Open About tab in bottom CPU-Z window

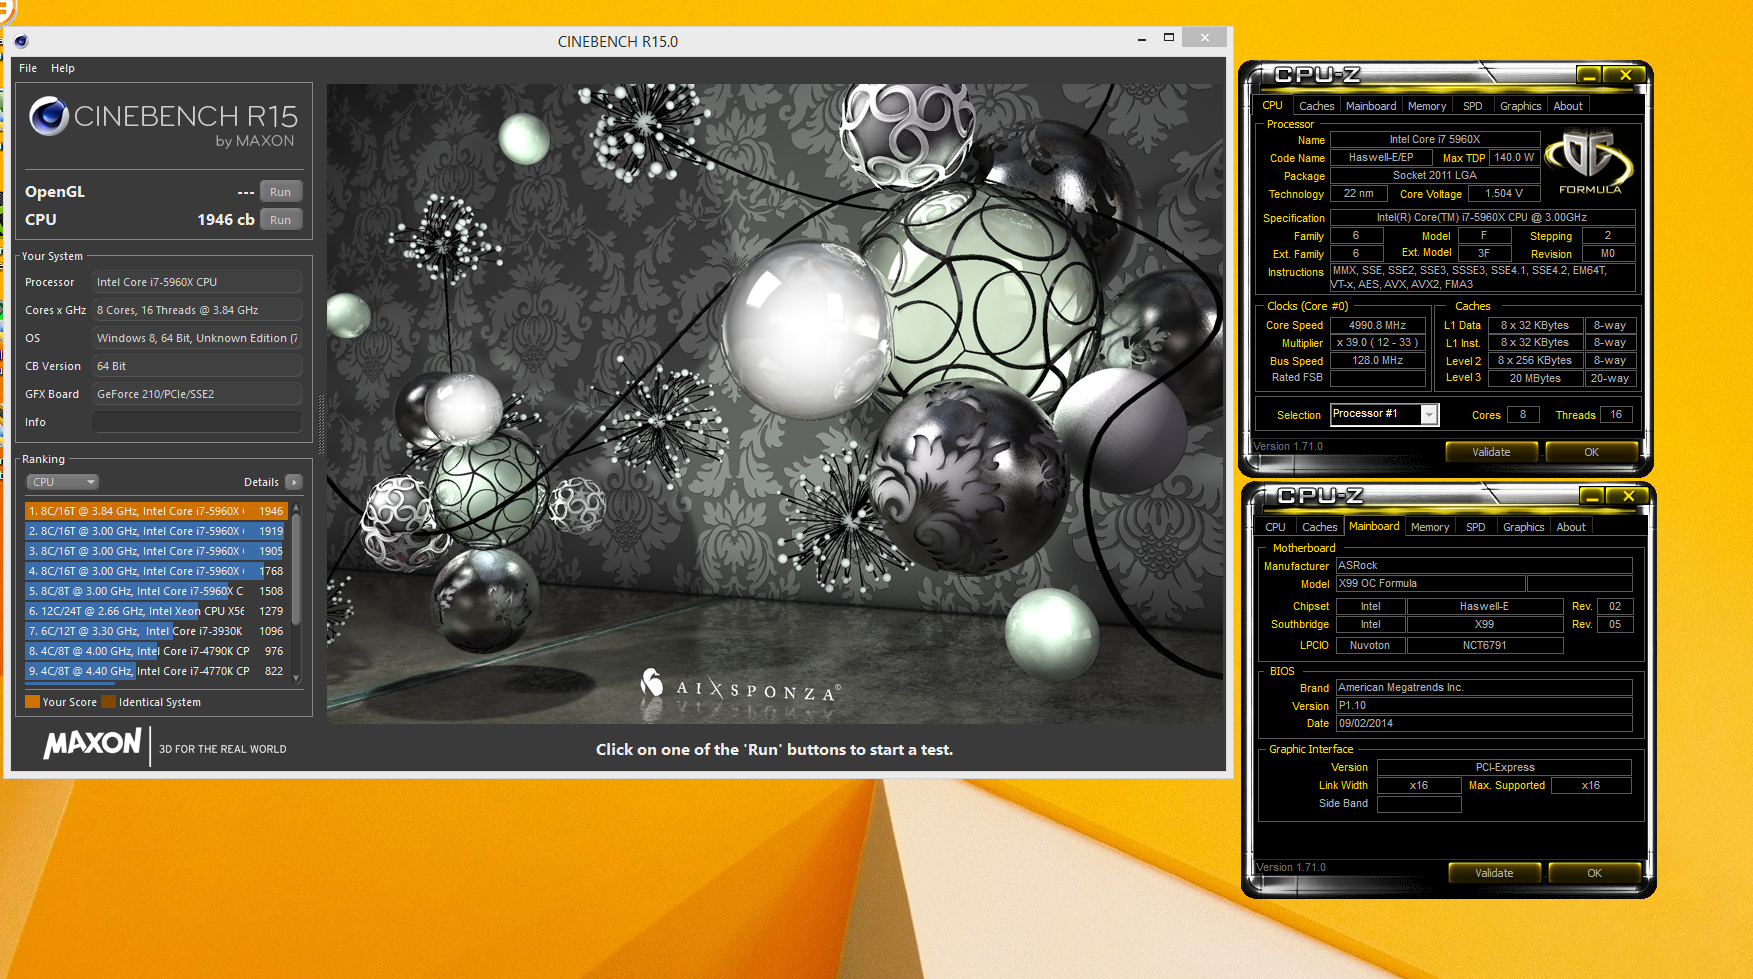(1571, 527)
